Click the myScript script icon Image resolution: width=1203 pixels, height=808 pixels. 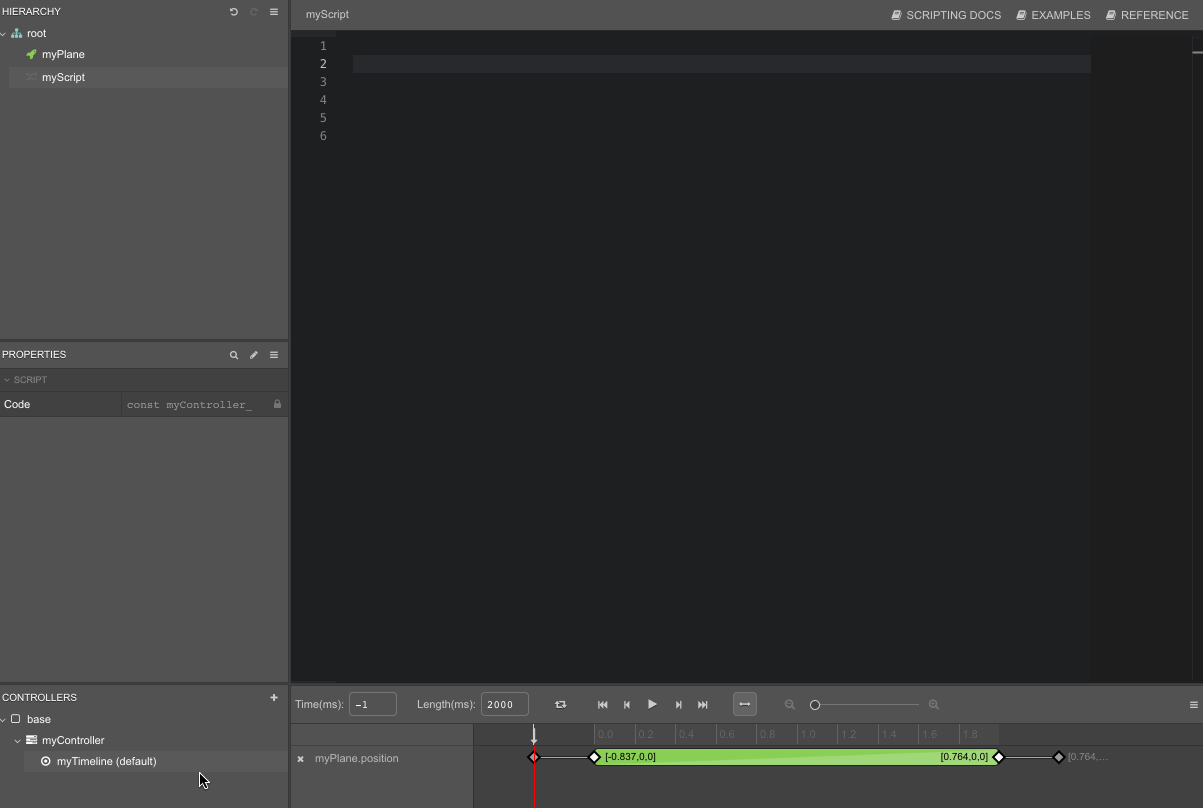(31, 77)
